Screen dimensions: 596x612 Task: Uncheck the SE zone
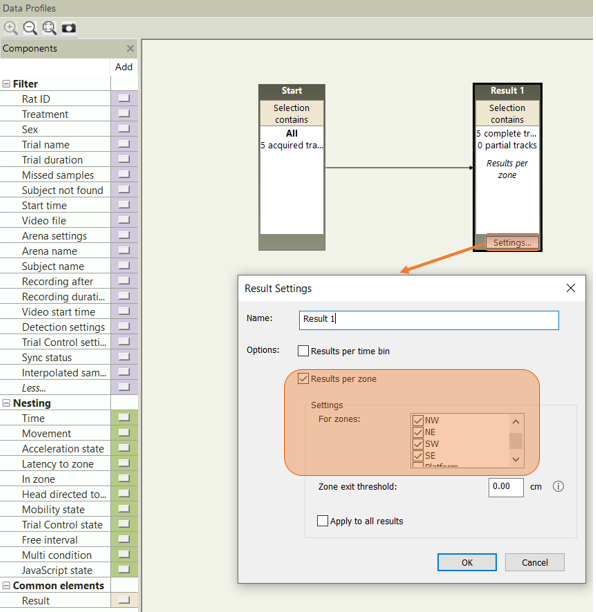click(418, 455)
